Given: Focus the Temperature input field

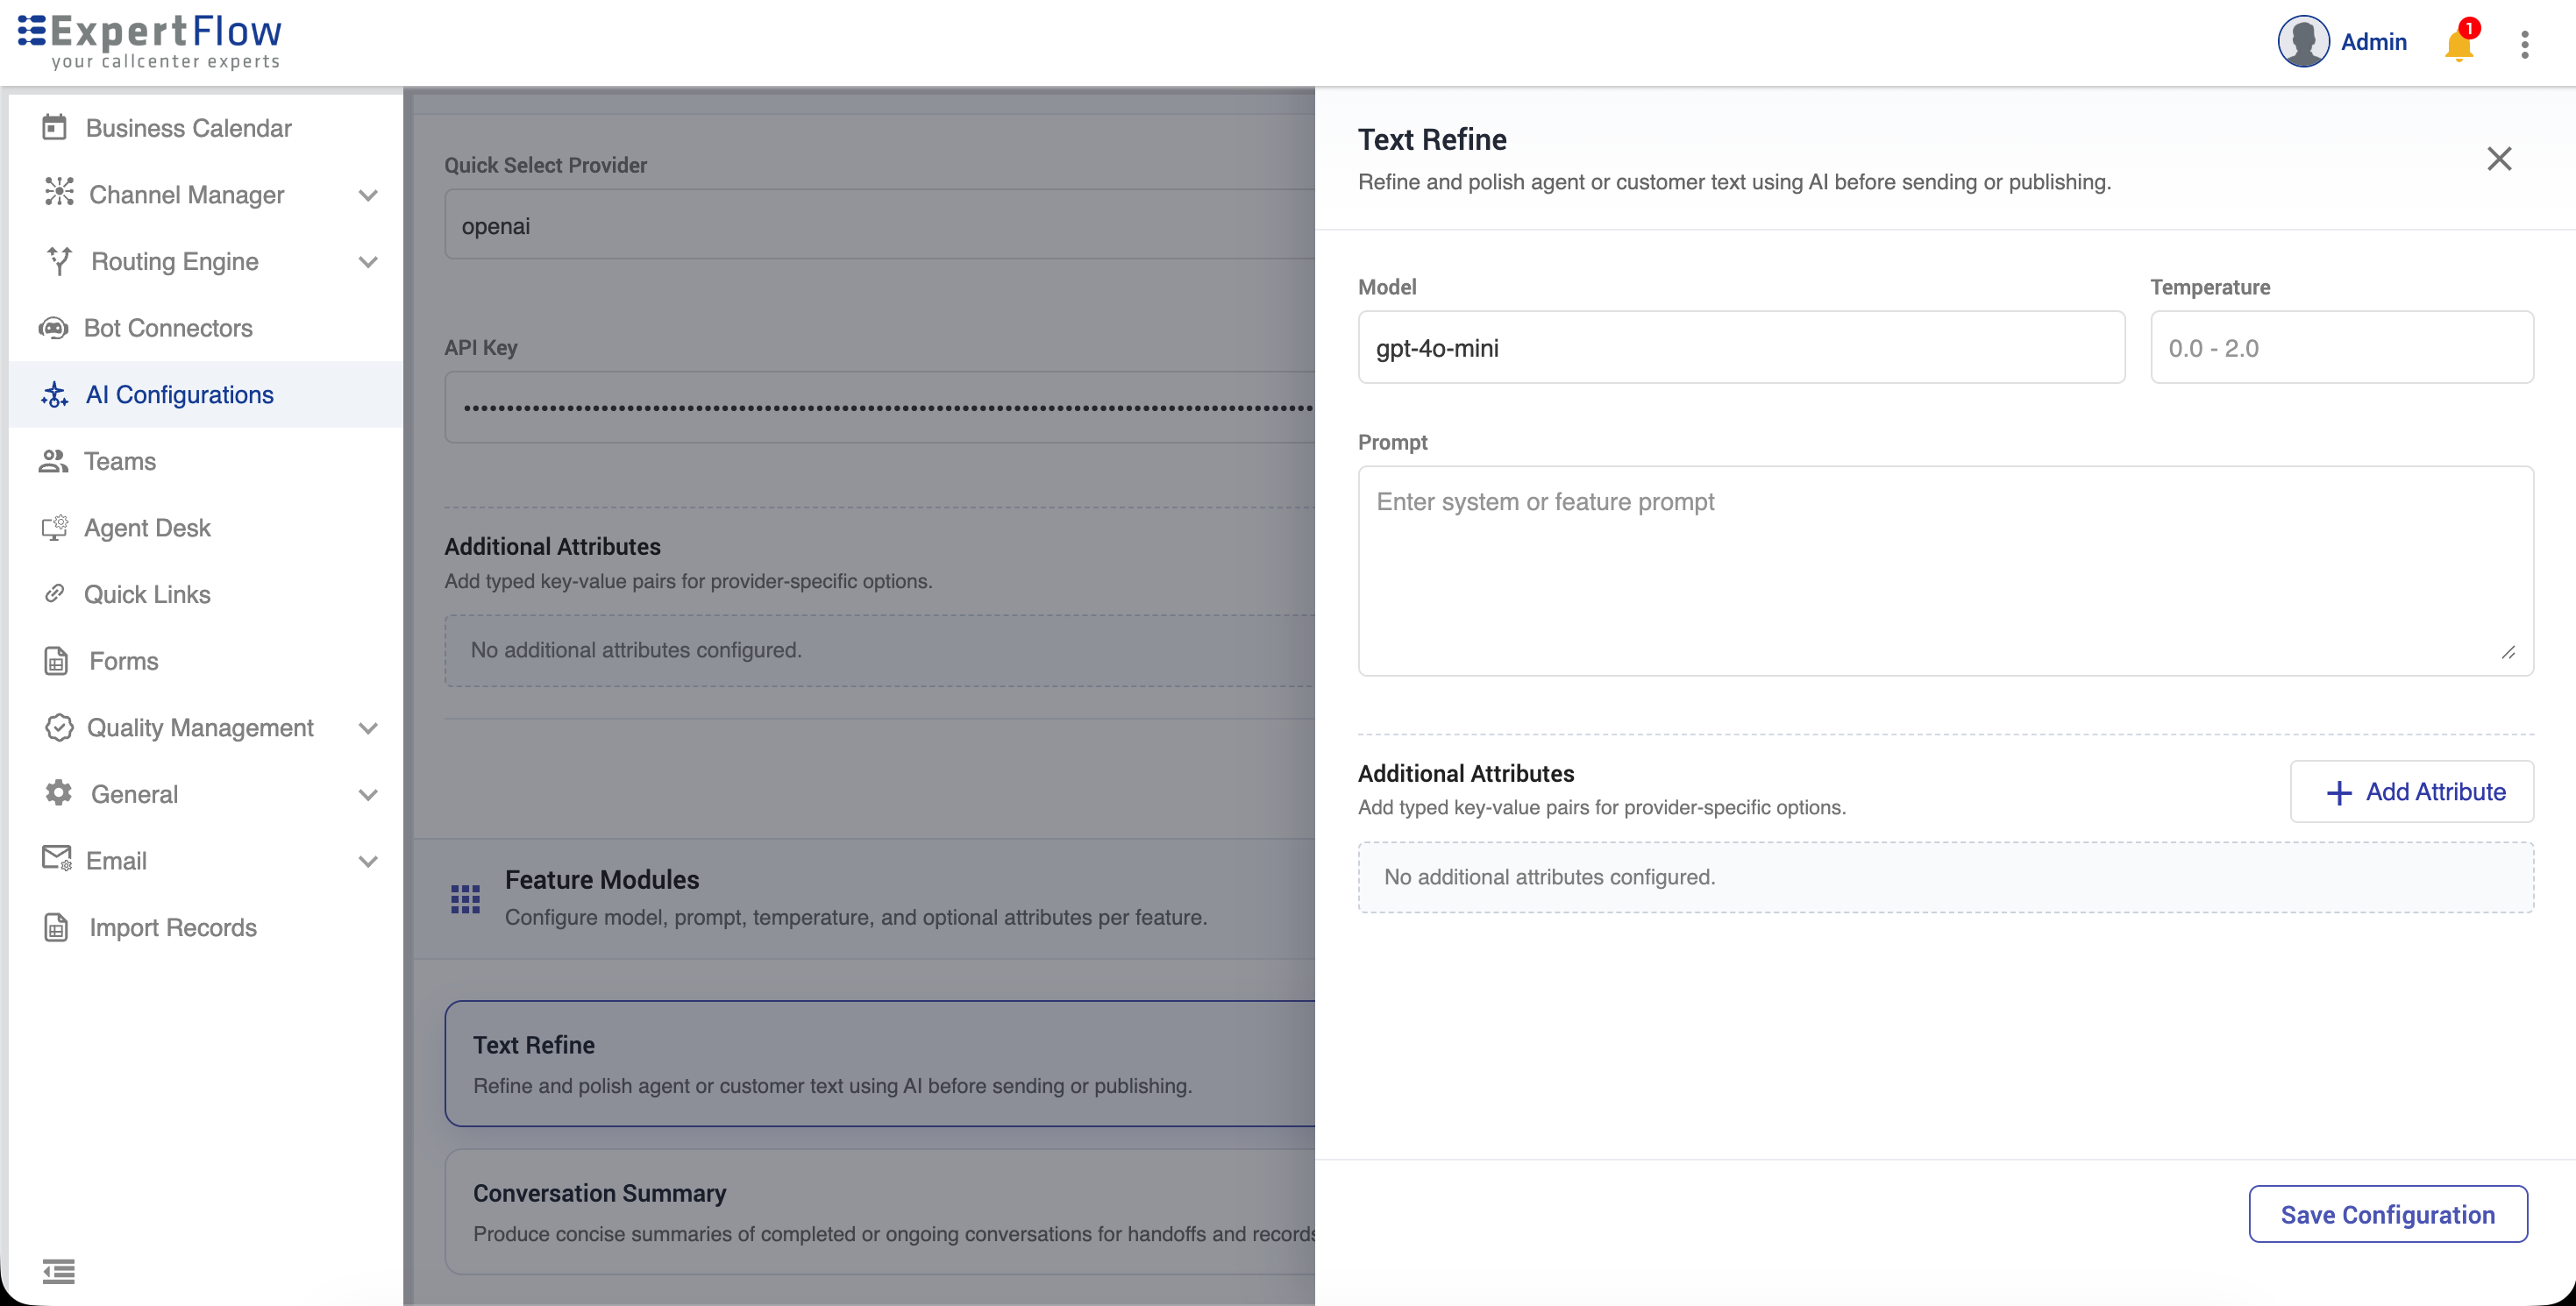Looking at the screenshot, I should pos(2341,347).
